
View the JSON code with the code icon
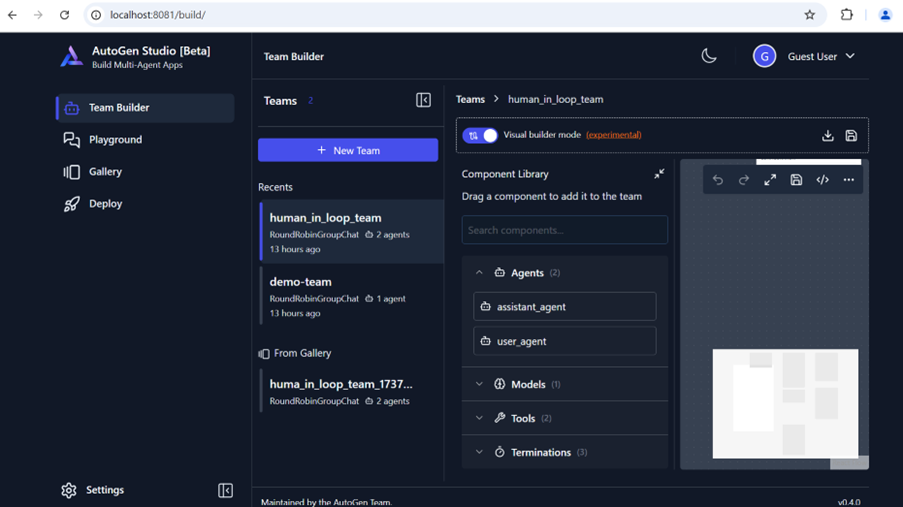click(x=822, y=180)
